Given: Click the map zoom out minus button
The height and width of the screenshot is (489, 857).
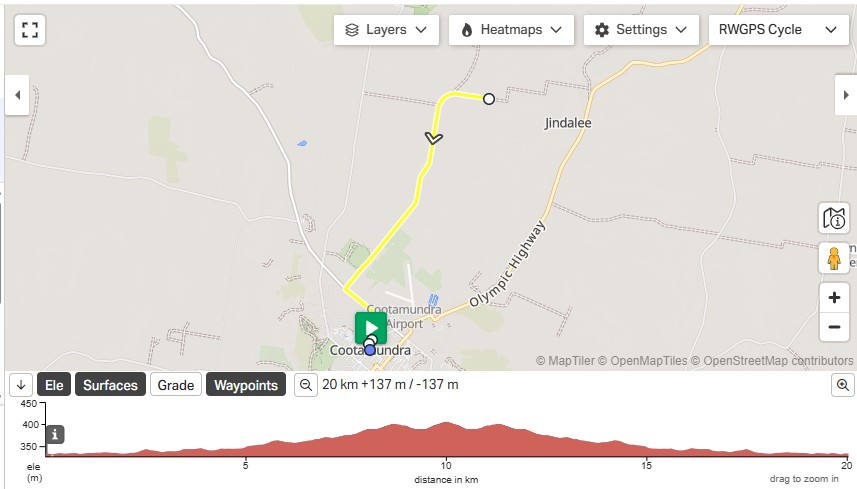Looking at the screenshot, I should (833, 327).
